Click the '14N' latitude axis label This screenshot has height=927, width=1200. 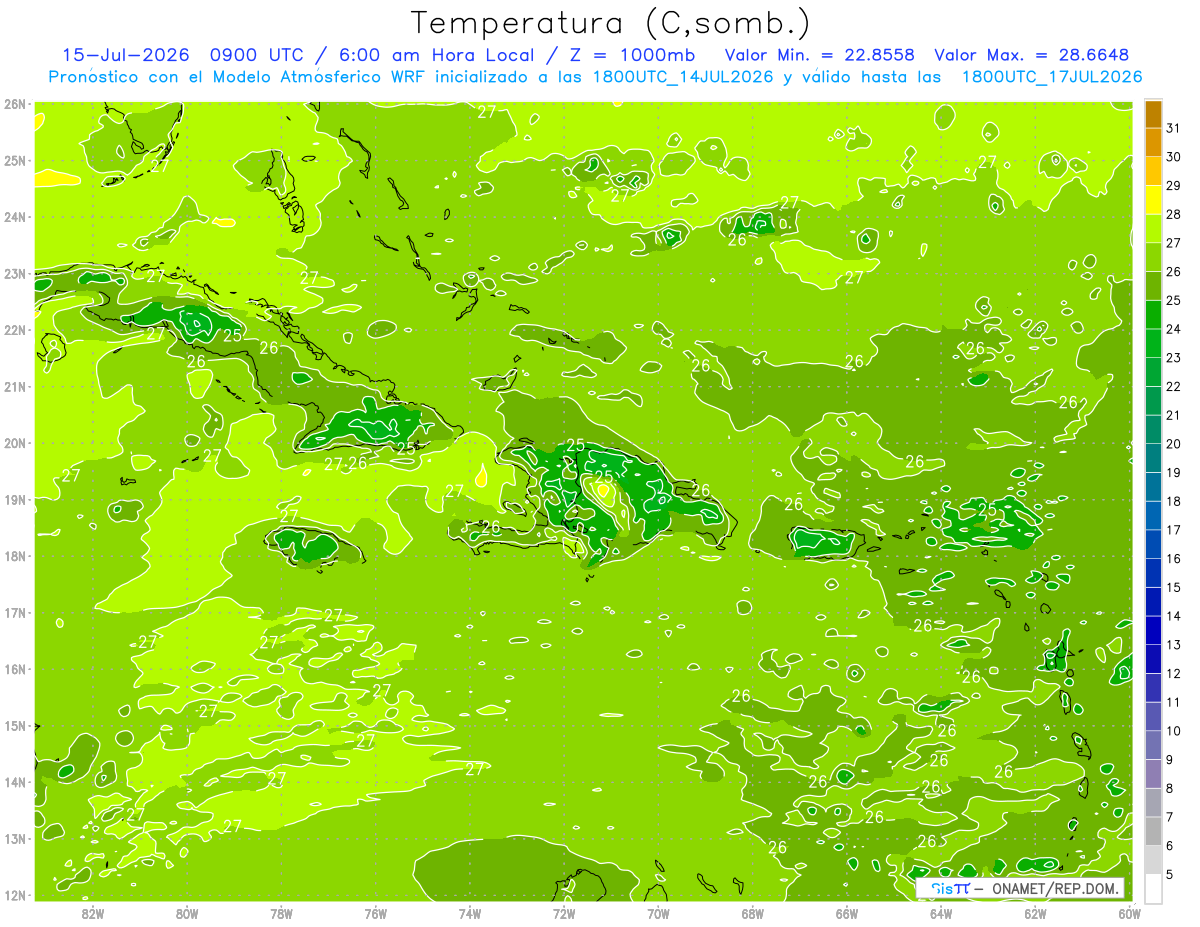(x=15, y=782)
